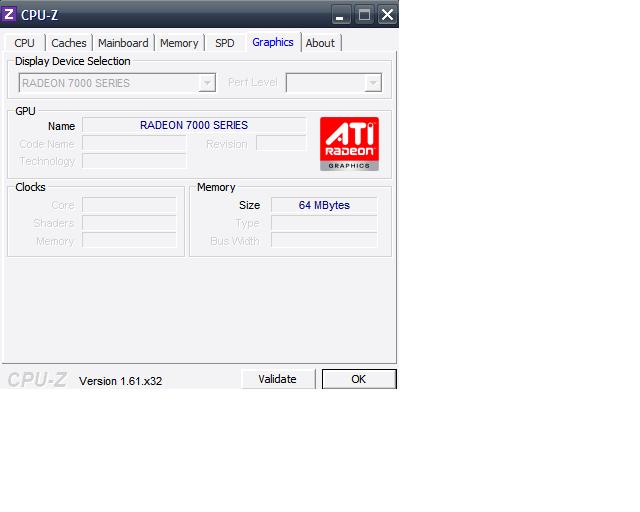Click the Validate button
Image resolution: width=640 pixels, height=512 pixels.
(278, 379)
